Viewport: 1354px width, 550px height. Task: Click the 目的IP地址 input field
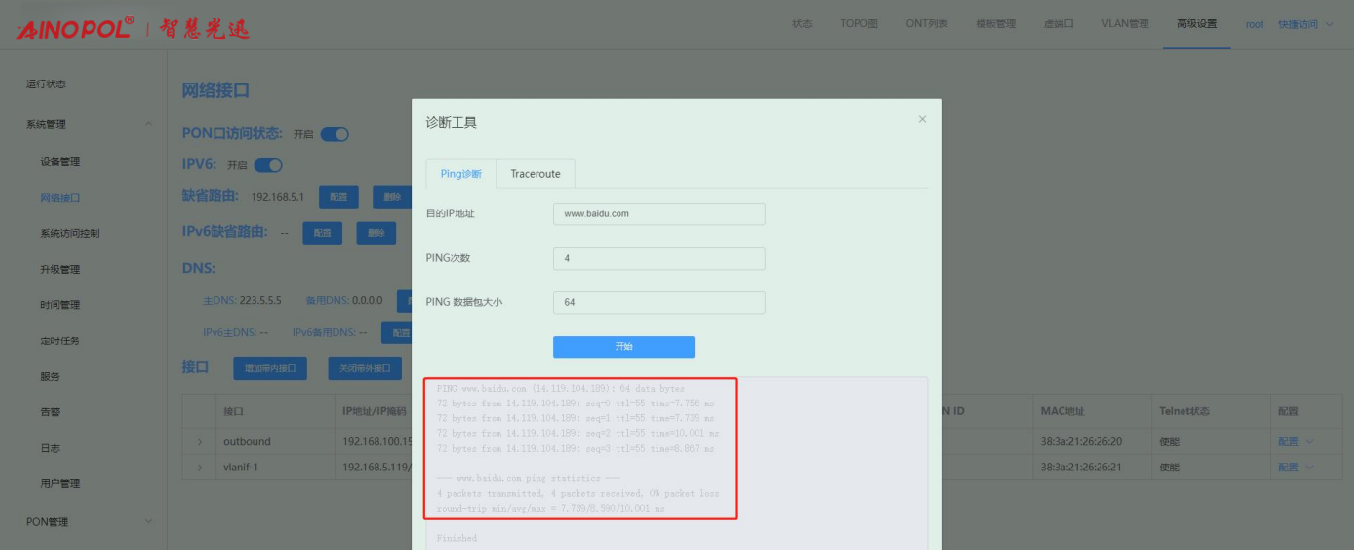tap(658, 214)
